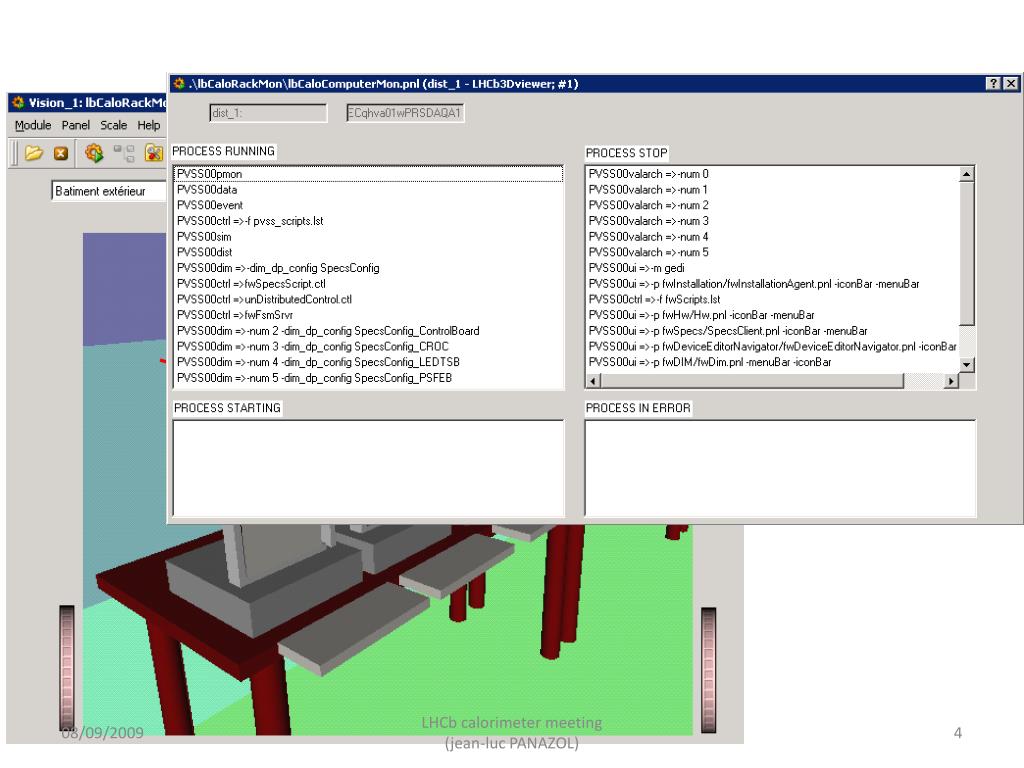This screenshot has height=768, width=1024.
Task: Select fwDeviceEditorNavigator.pnl row
Action: pyautogui.click(x=773, y=346)
